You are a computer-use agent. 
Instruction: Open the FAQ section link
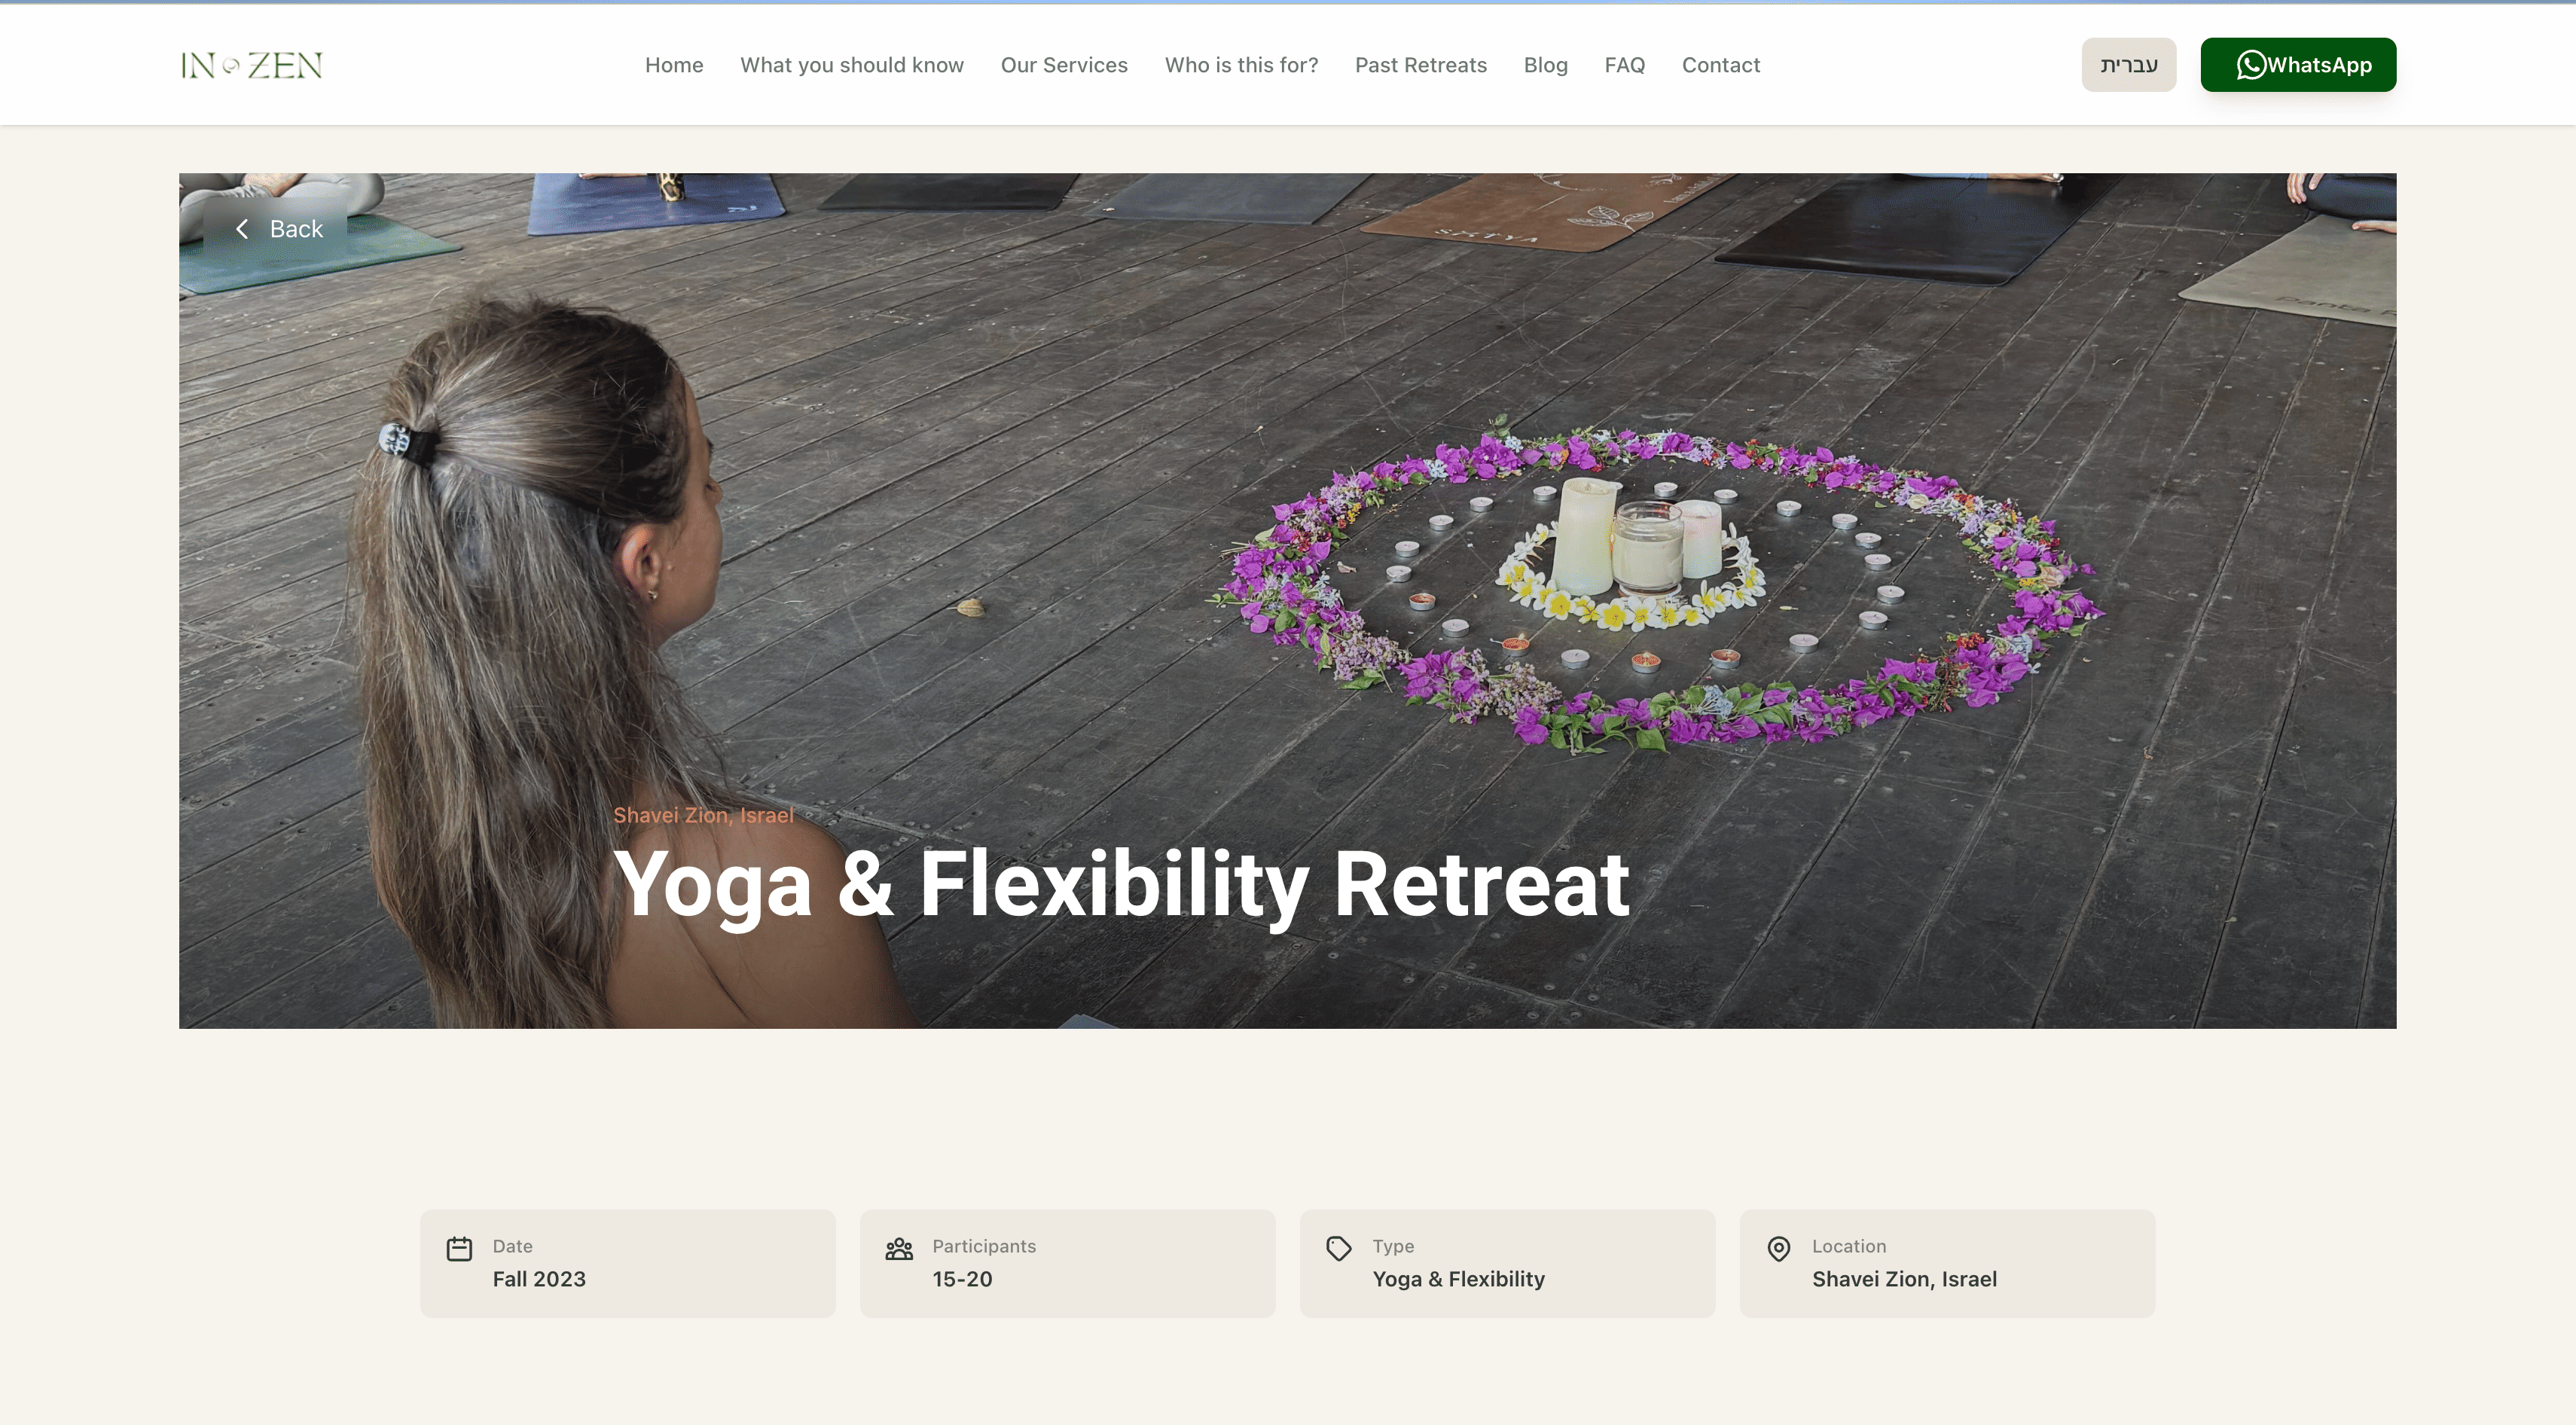click(1625, 65)
